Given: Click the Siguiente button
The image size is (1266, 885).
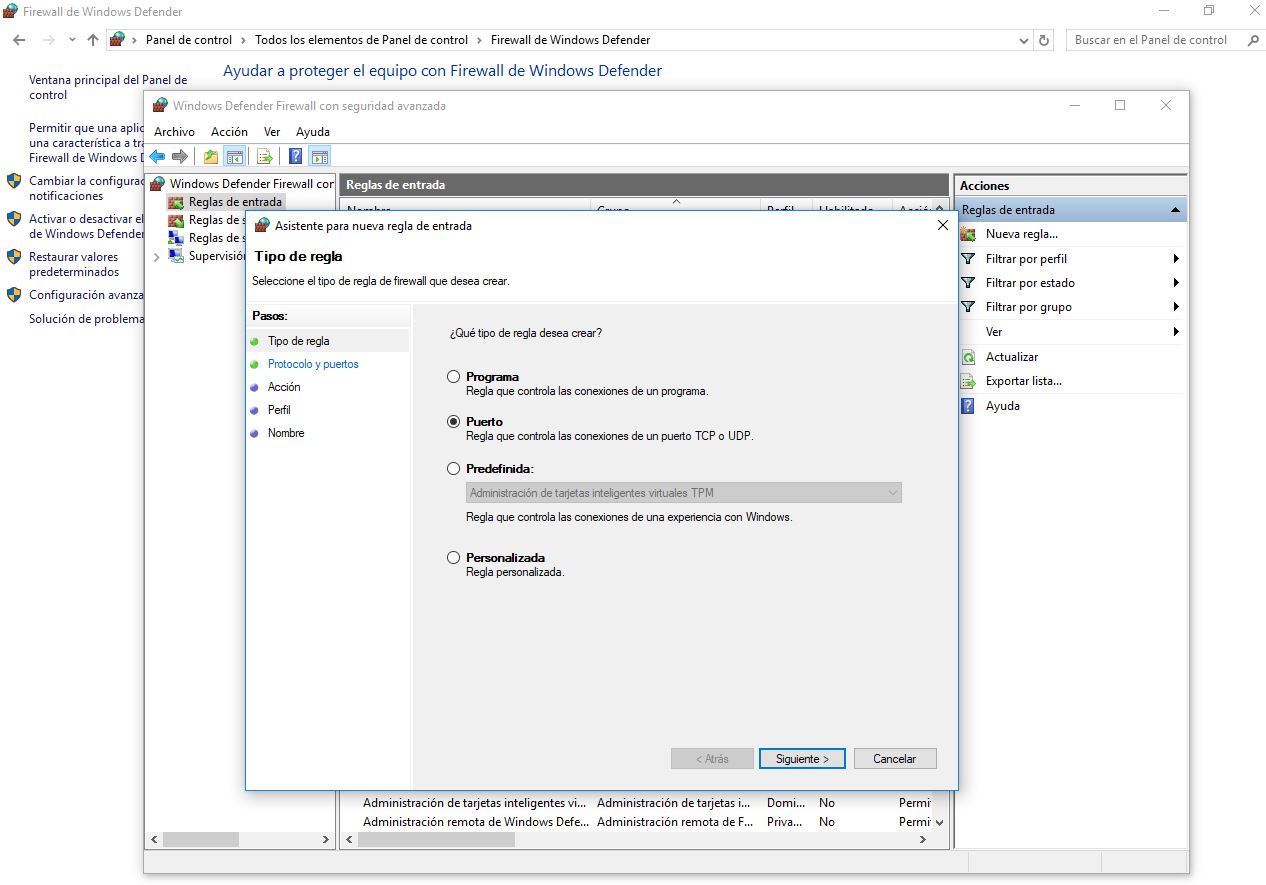Looking at the screenshot, I should click(x=802, y=759).
